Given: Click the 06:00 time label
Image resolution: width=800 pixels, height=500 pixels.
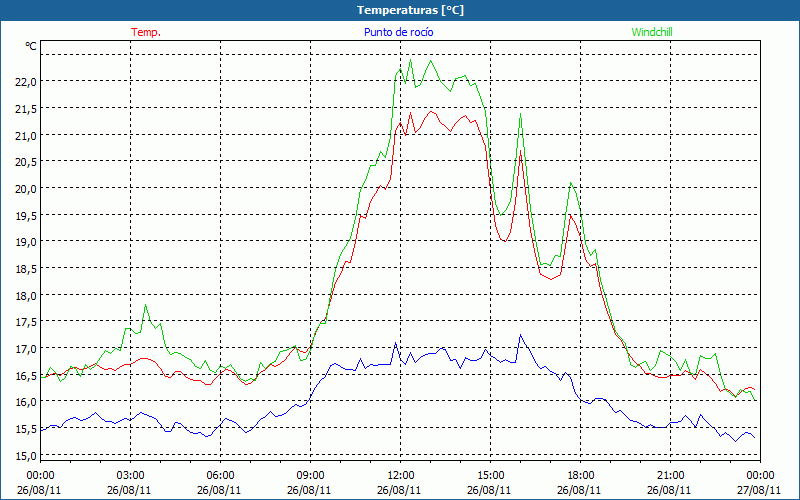Looking at the screenshot, I should click(x=220, y=476).
